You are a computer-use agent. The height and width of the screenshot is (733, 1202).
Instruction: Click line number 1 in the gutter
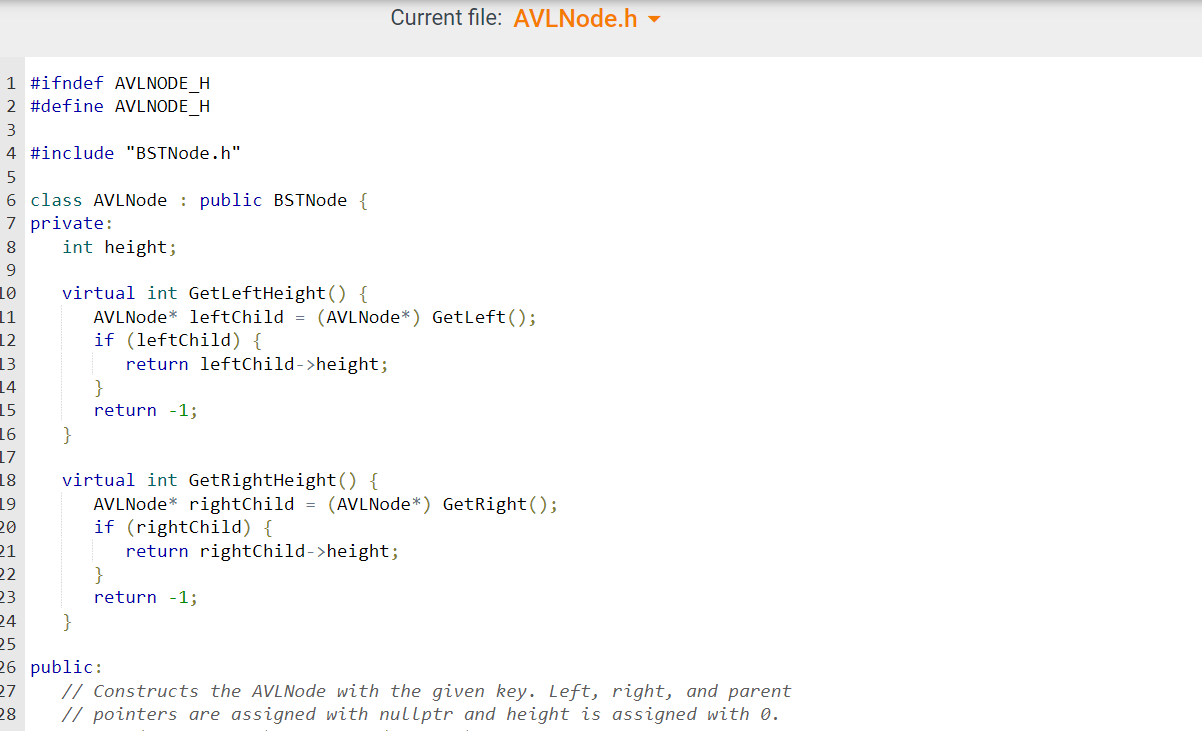pyautogui.click(x=10, y=82)
